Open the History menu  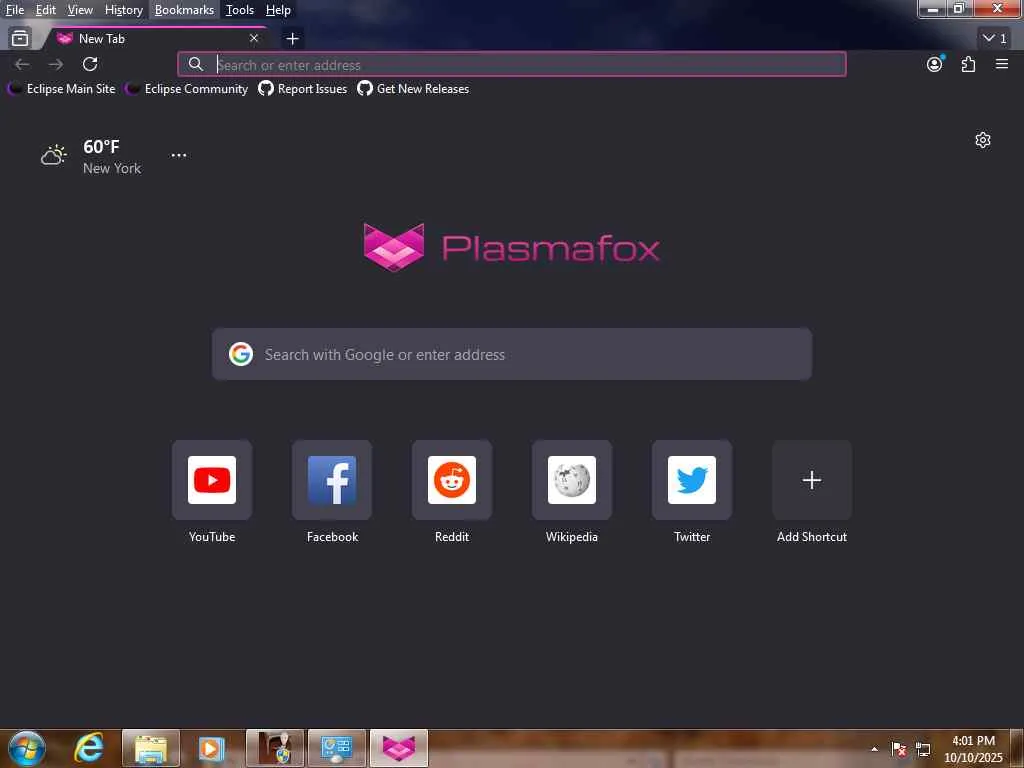coord(123,10)
